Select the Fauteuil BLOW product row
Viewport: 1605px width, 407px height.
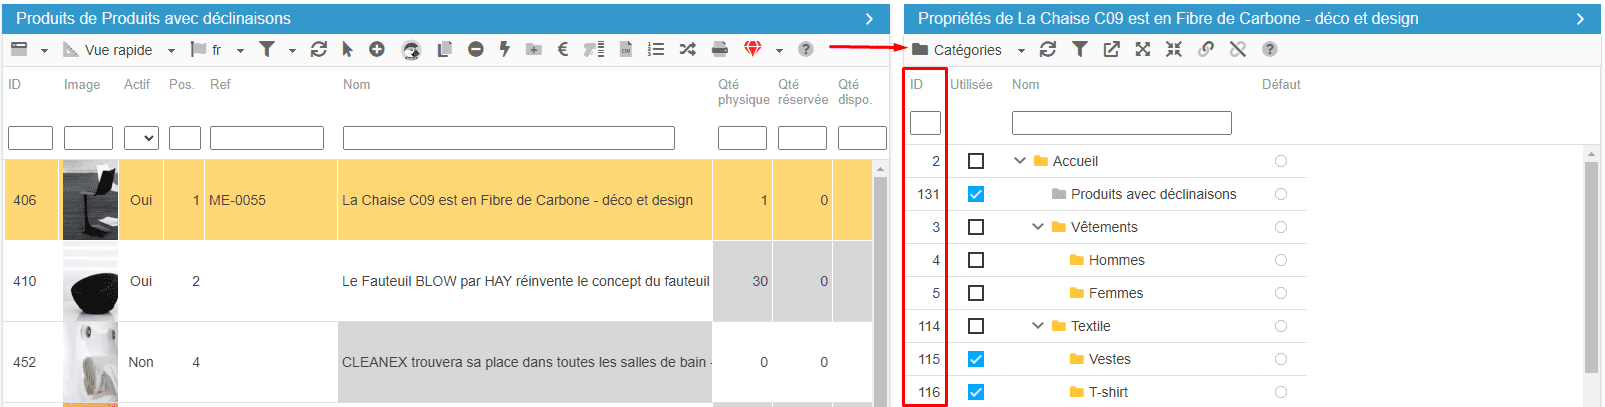[525, 281]
